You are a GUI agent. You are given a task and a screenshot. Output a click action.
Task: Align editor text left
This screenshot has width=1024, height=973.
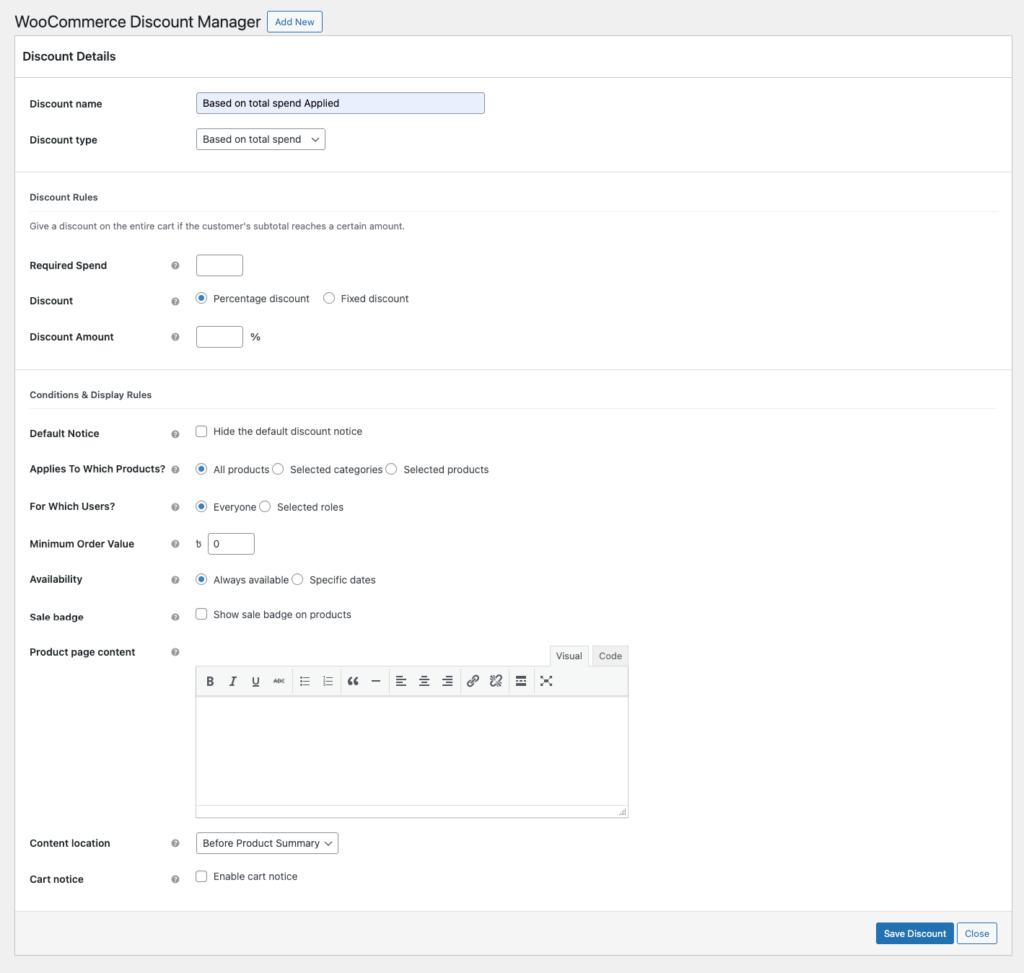[401, 681]
